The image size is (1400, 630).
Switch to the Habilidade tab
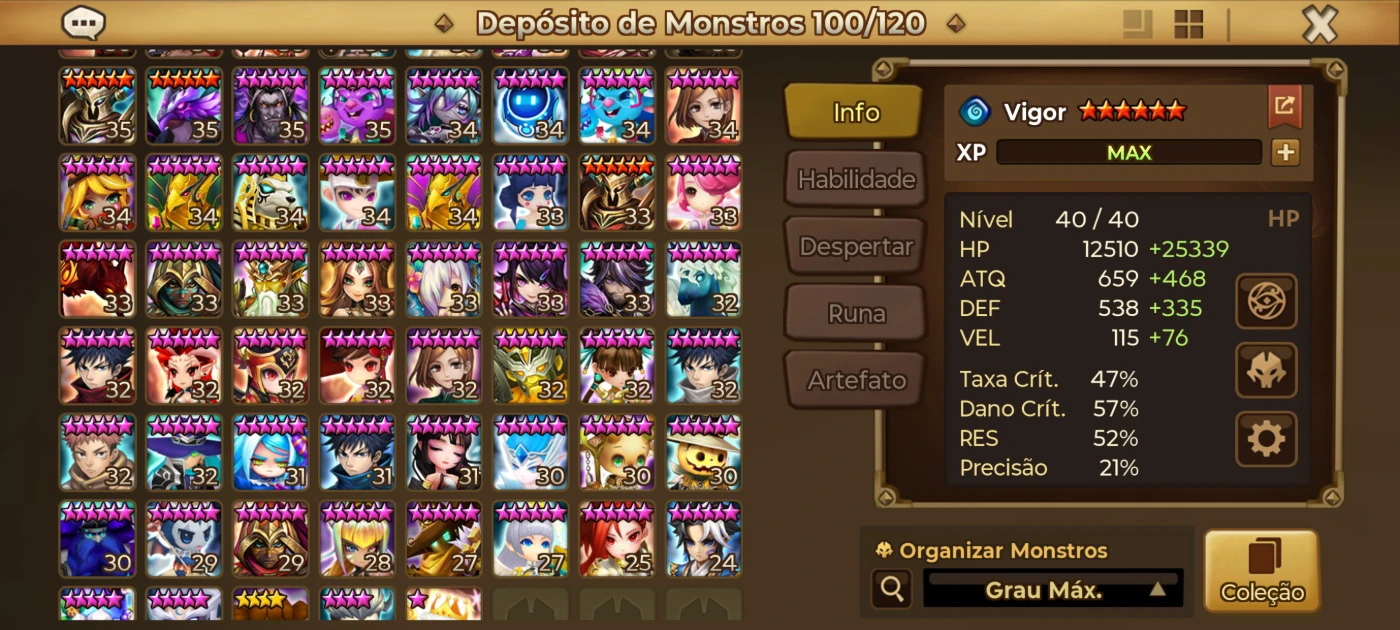click(x=855, y=179)
